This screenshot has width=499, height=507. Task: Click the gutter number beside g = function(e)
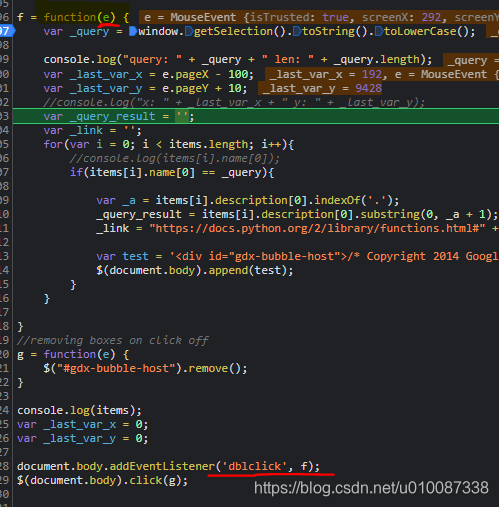click(5, 354)
